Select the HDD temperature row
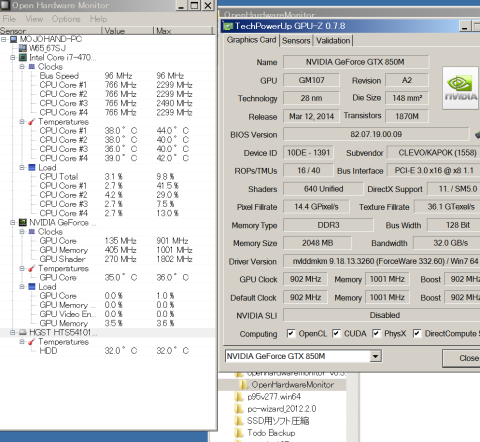The width and height of the screenshot is (480, 442). tap(107, 351)
